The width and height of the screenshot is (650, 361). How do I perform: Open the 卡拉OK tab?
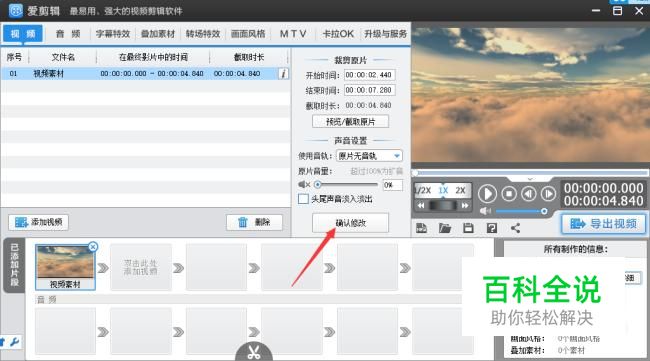(338, 34)
